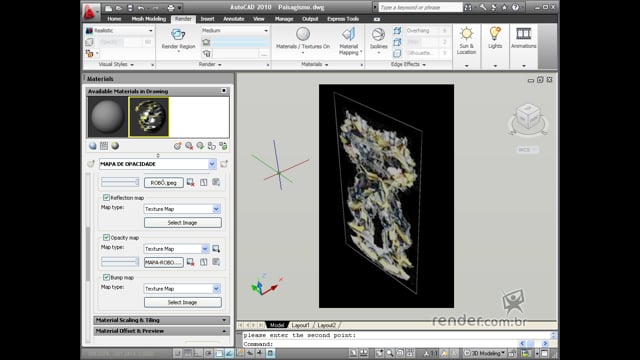Delete map info next to MAPA-ROBO button
Screen dimensions: 640x360
click(191, 262)
